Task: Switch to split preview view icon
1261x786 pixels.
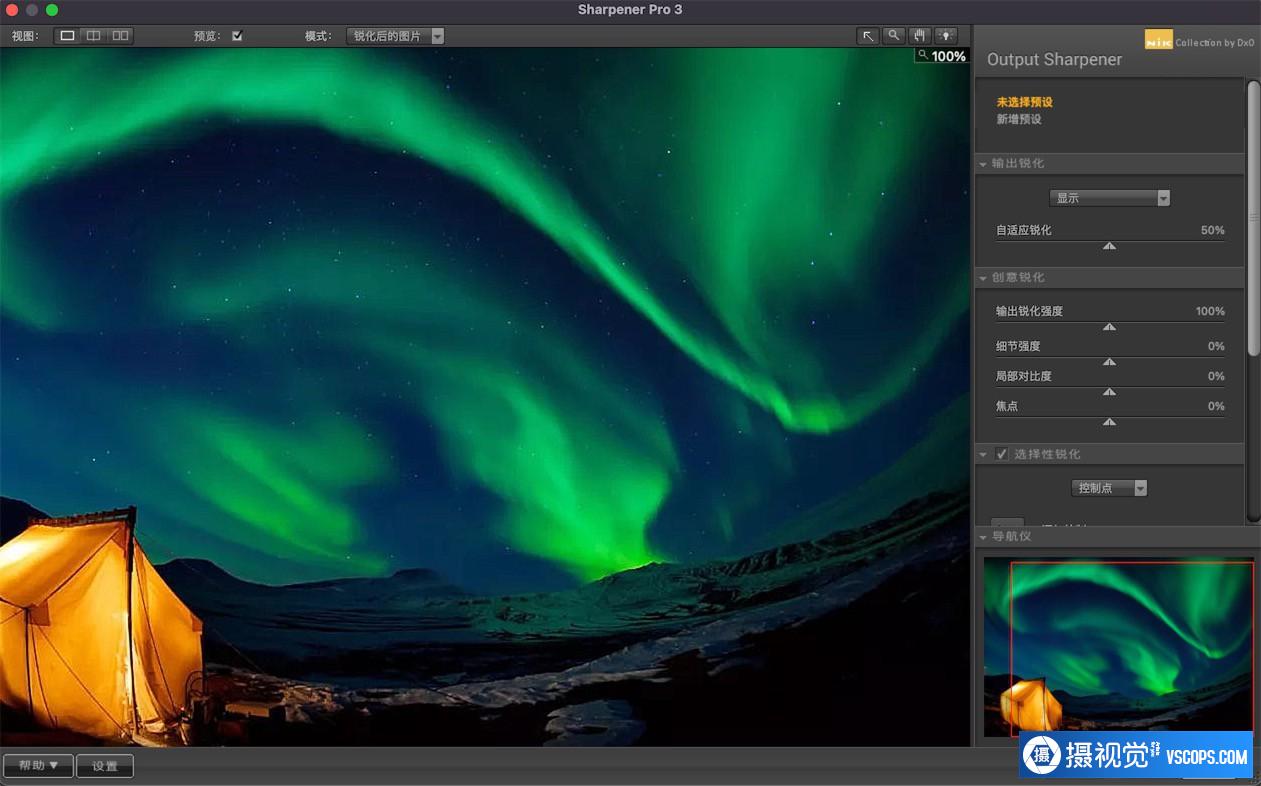Action: tap(93, 36)
